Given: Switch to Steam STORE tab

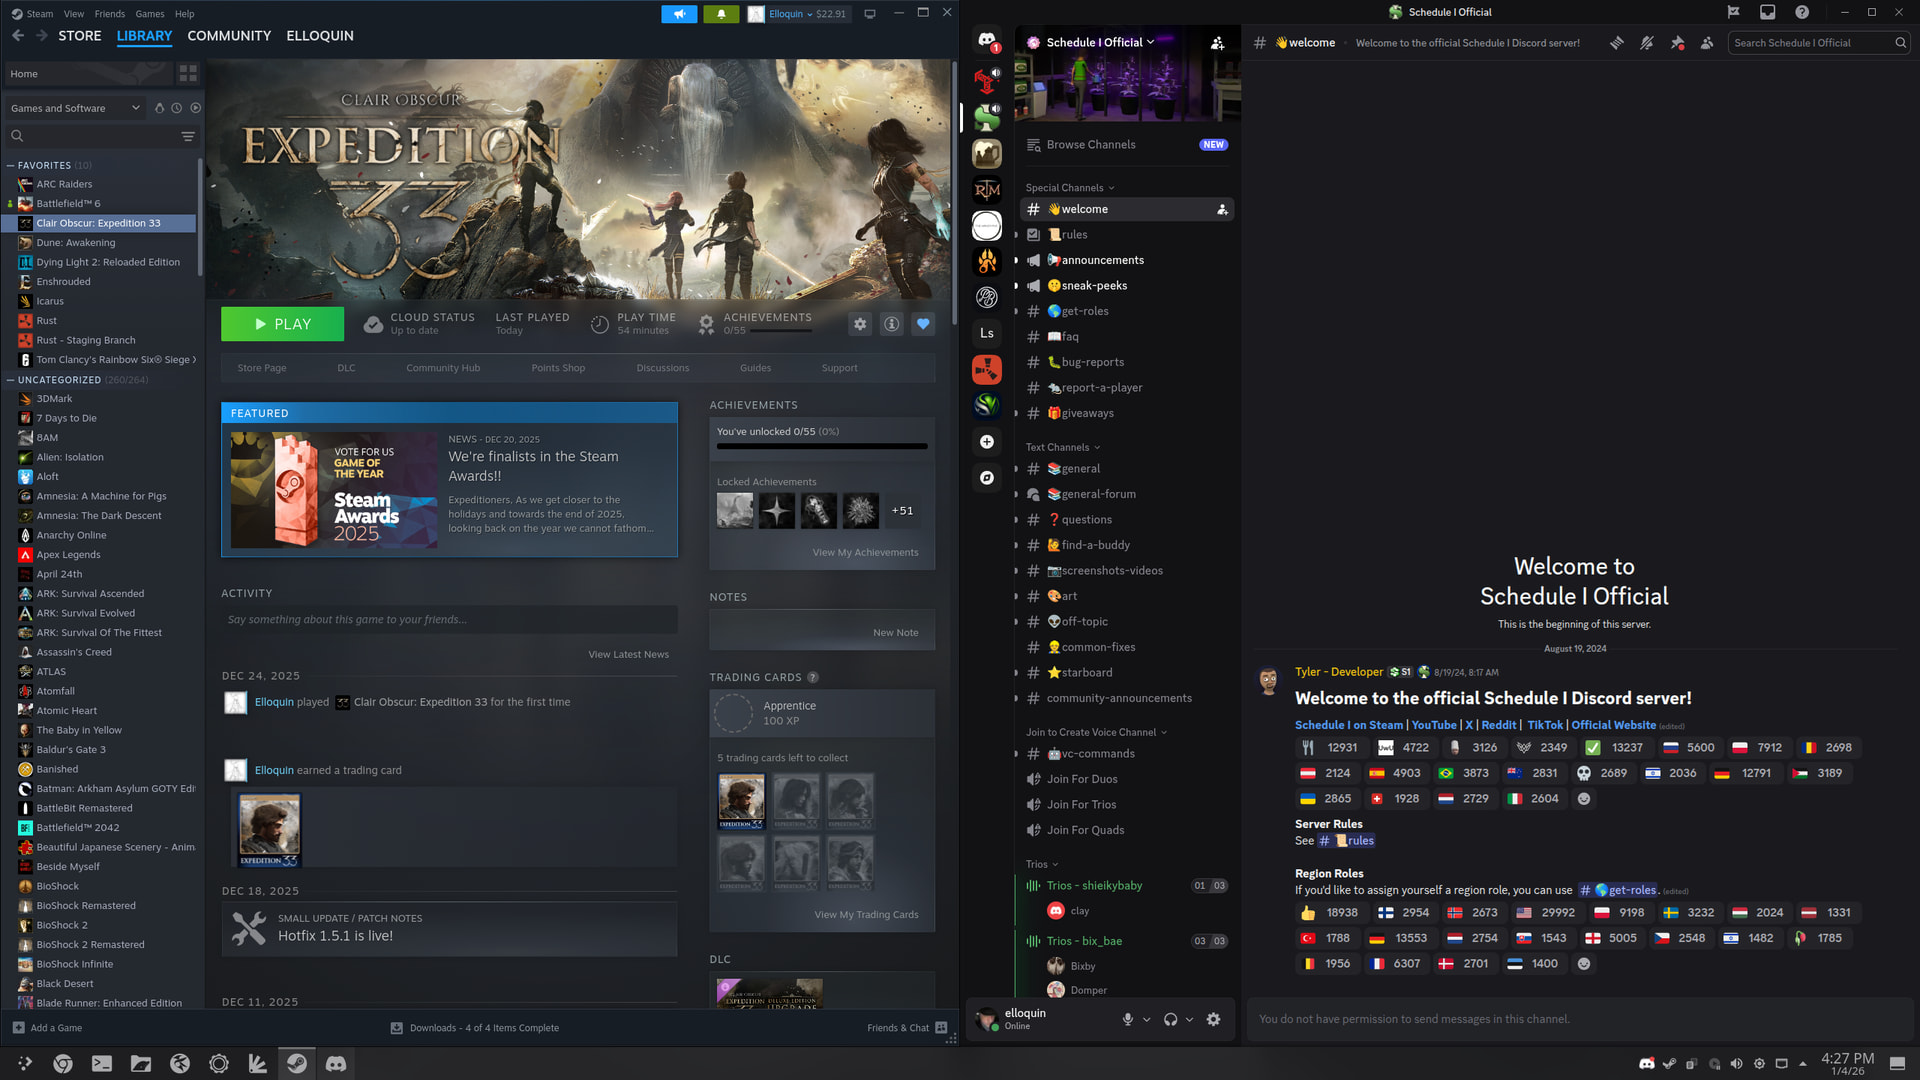Looking at the screenshot, I should [x=80, y=36].
